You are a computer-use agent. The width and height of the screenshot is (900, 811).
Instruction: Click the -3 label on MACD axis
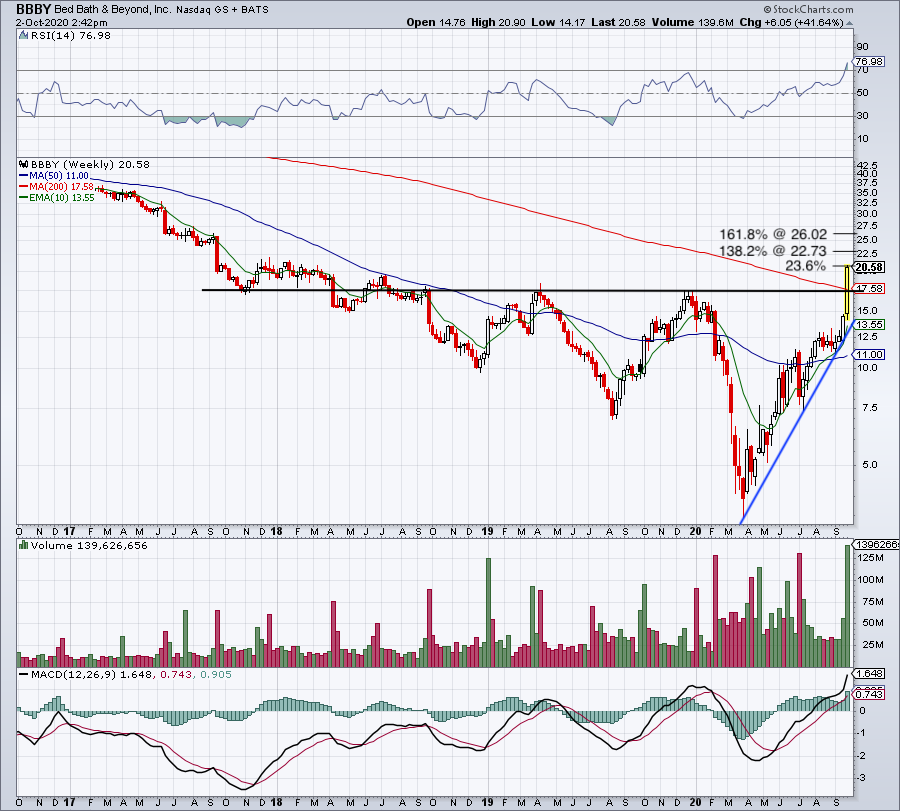click(x=861, y=778)
